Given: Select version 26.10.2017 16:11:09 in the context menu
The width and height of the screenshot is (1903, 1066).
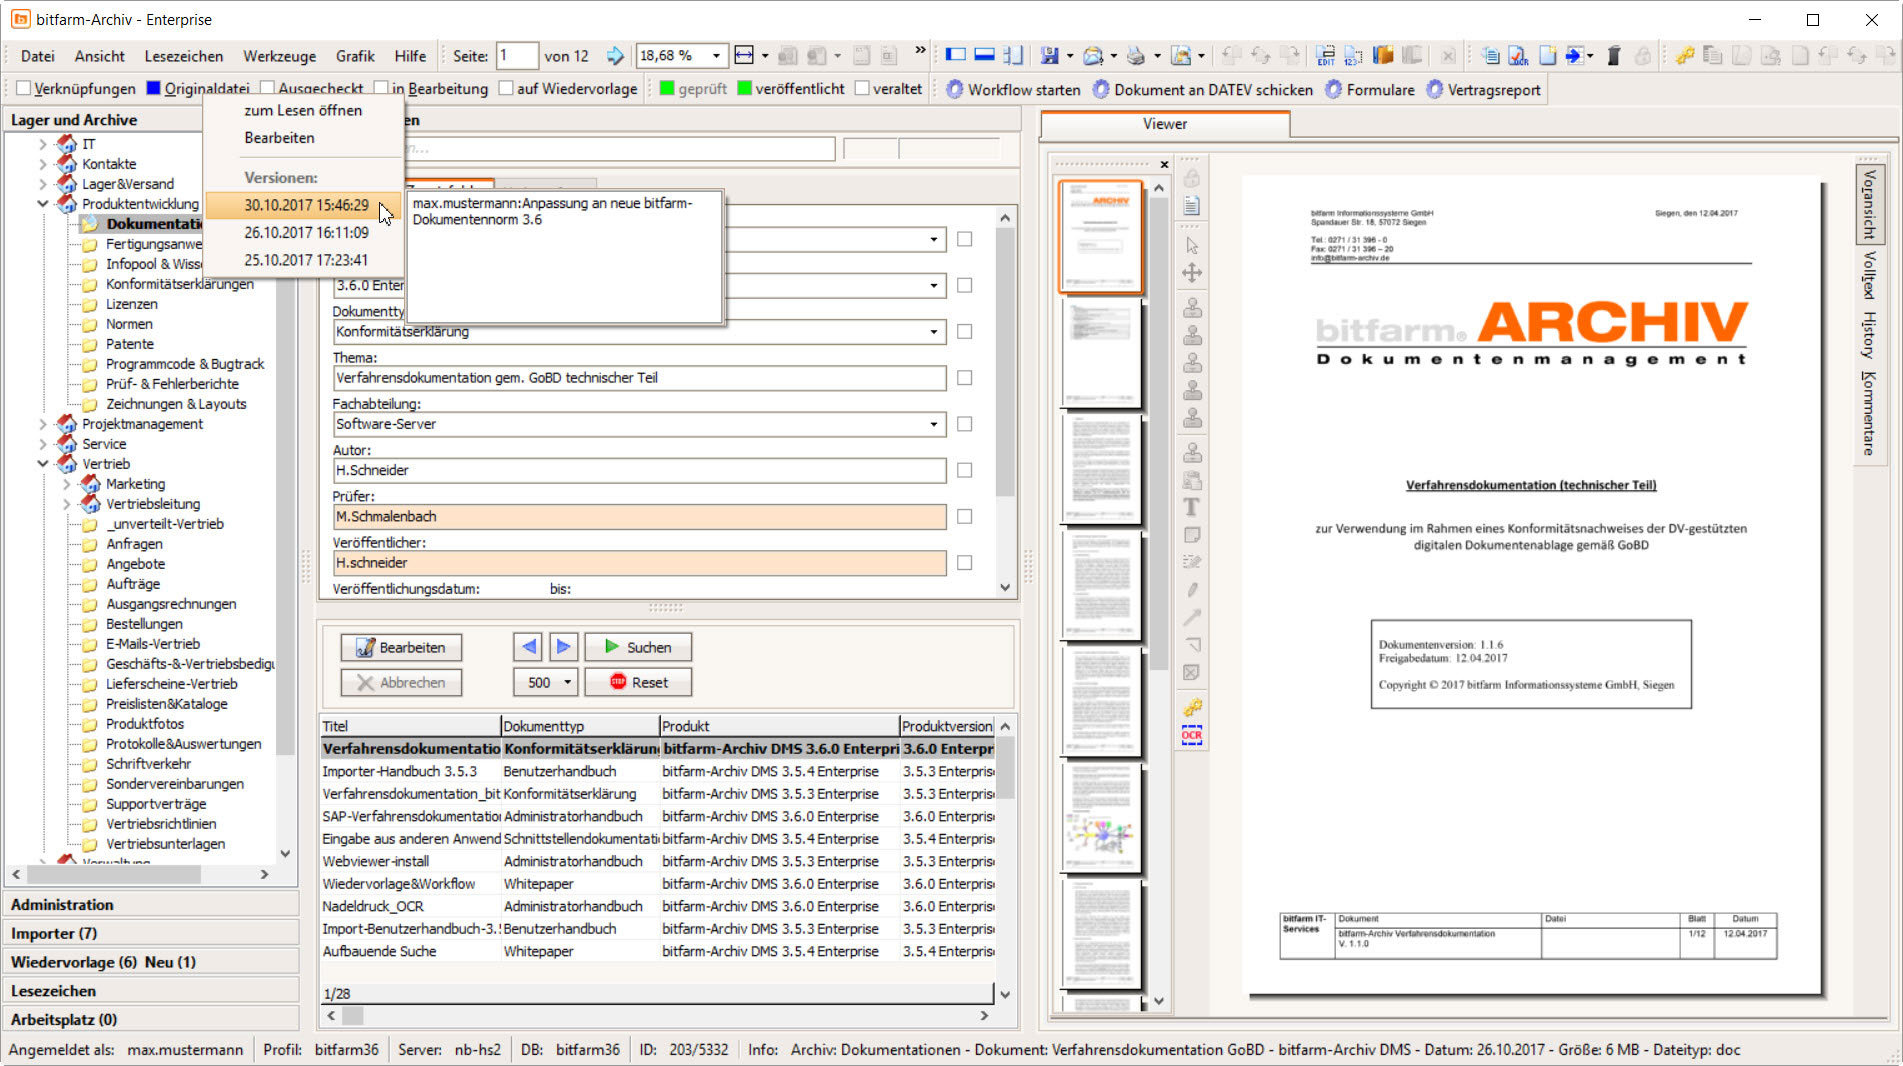Looking at the screenshot, I should tap(306, 232).
